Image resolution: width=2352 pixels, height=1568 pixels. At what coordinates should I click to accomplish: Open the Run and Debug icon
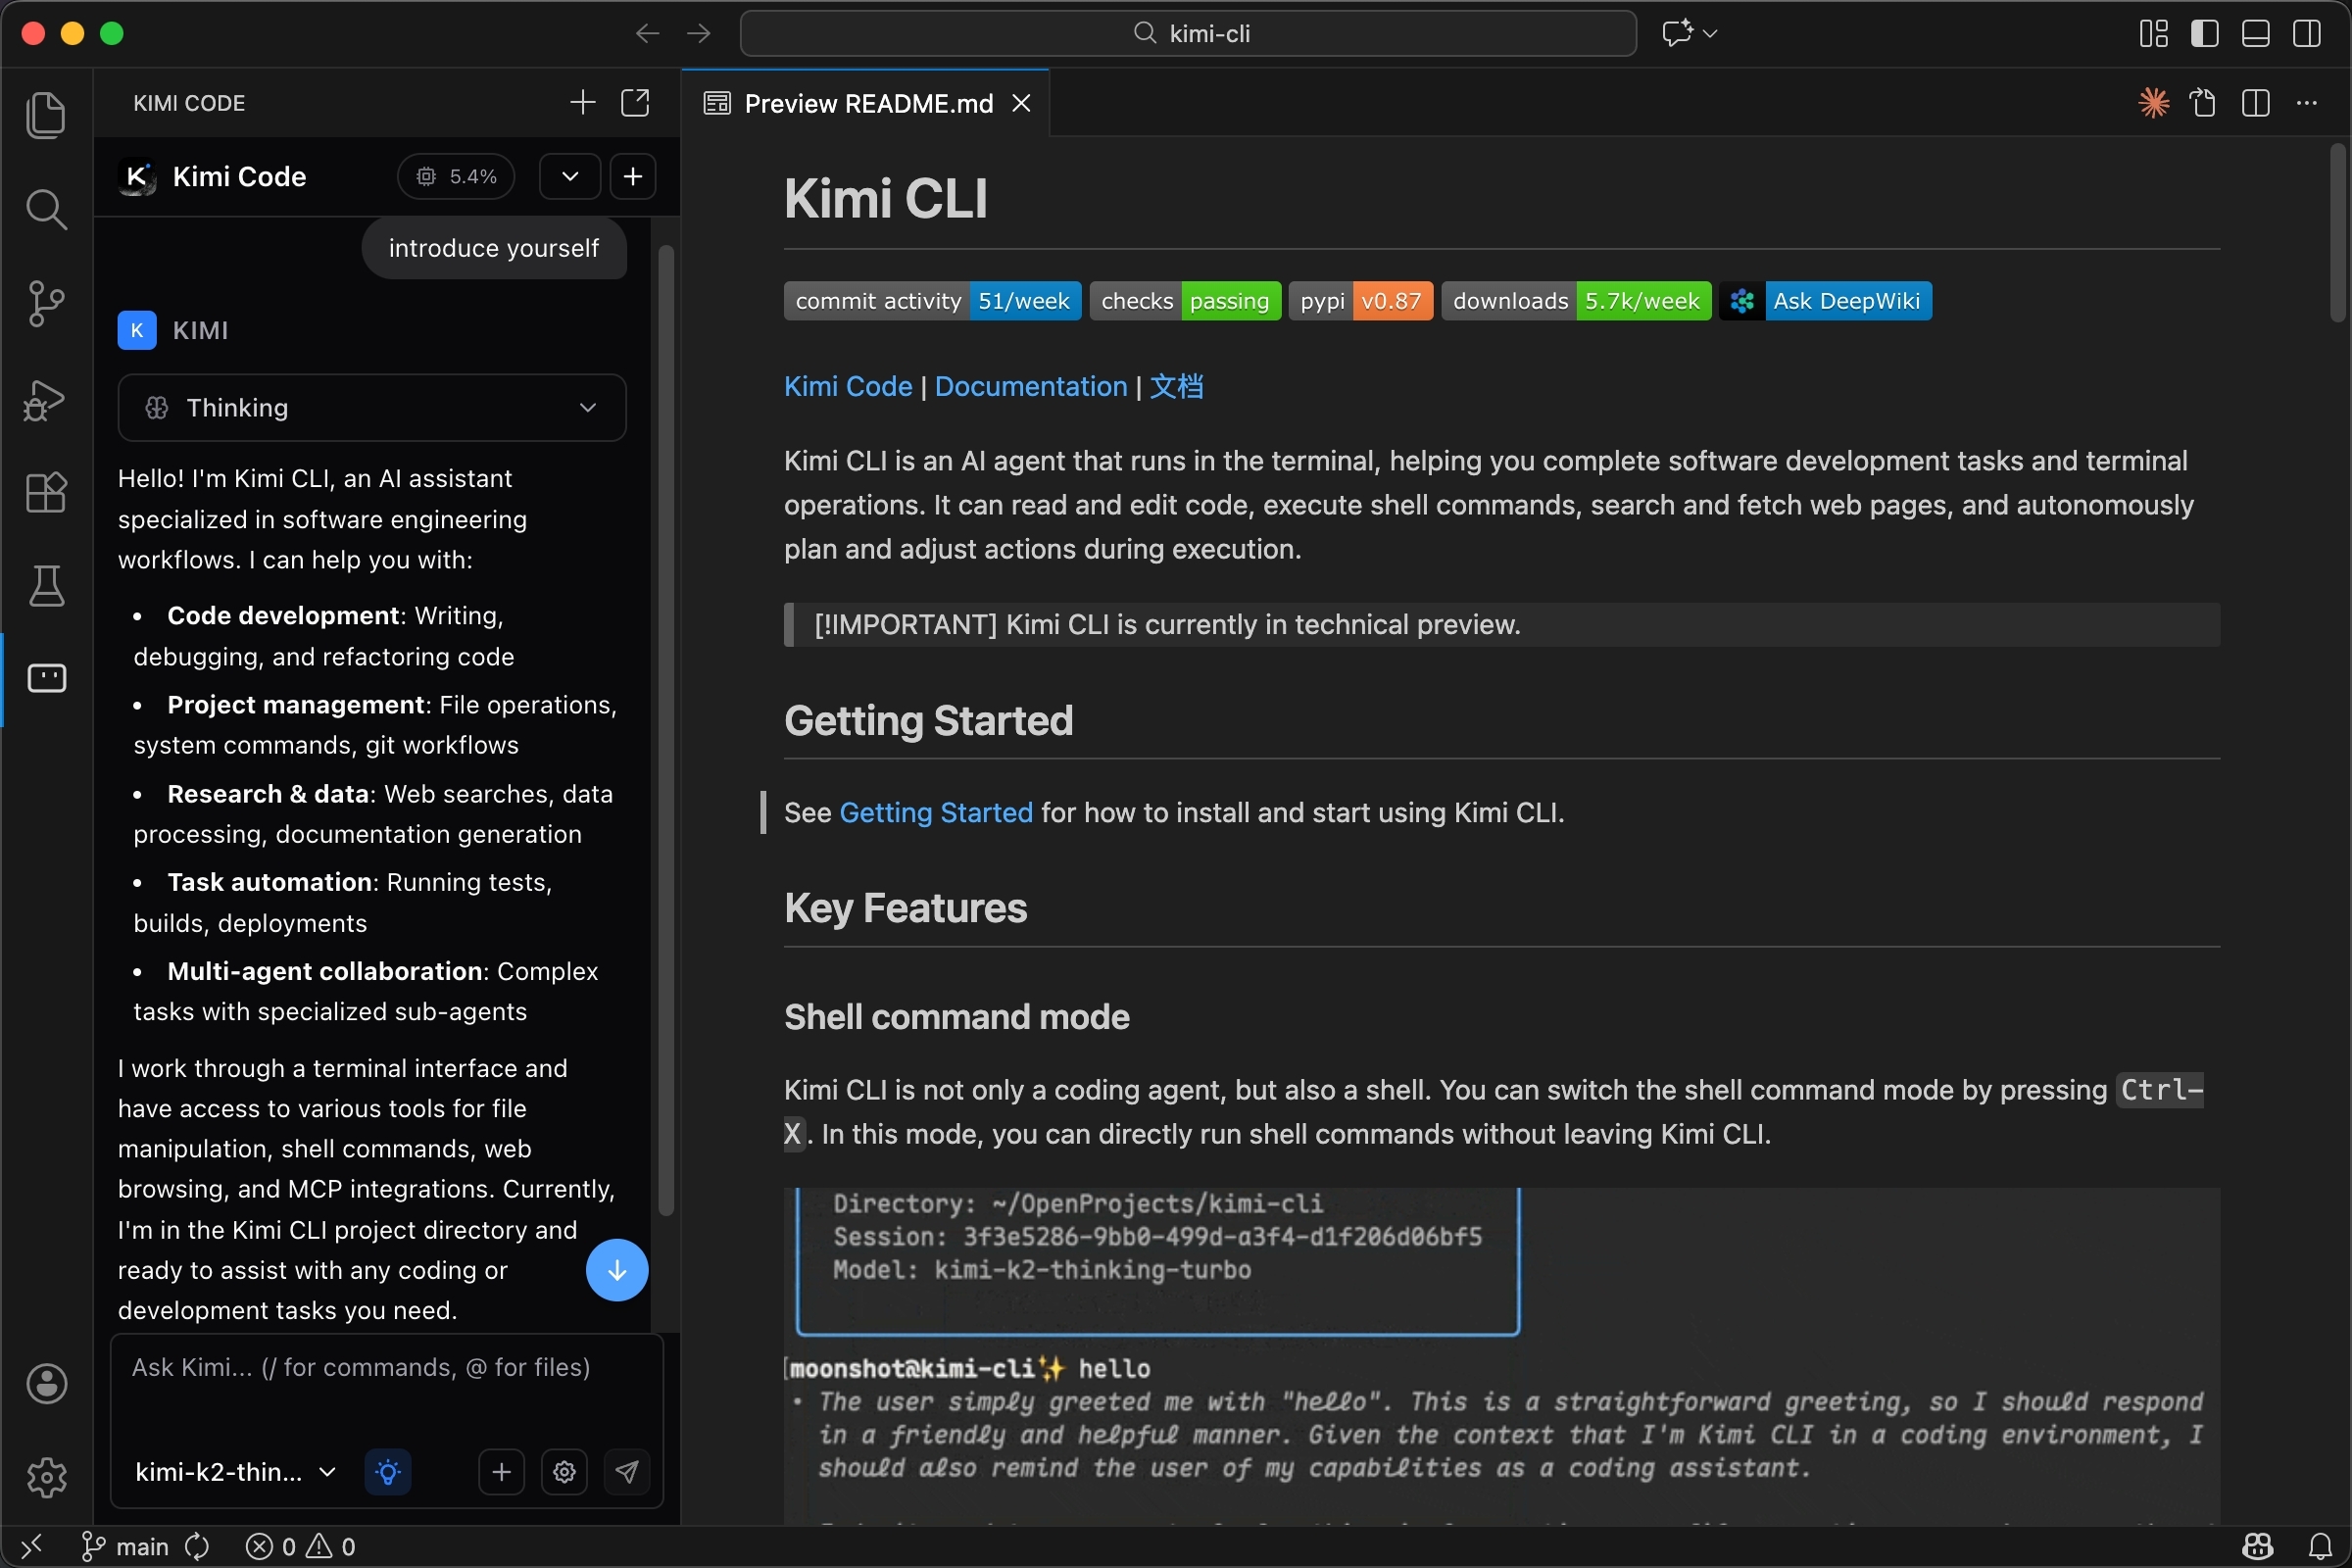pos(47,399)
